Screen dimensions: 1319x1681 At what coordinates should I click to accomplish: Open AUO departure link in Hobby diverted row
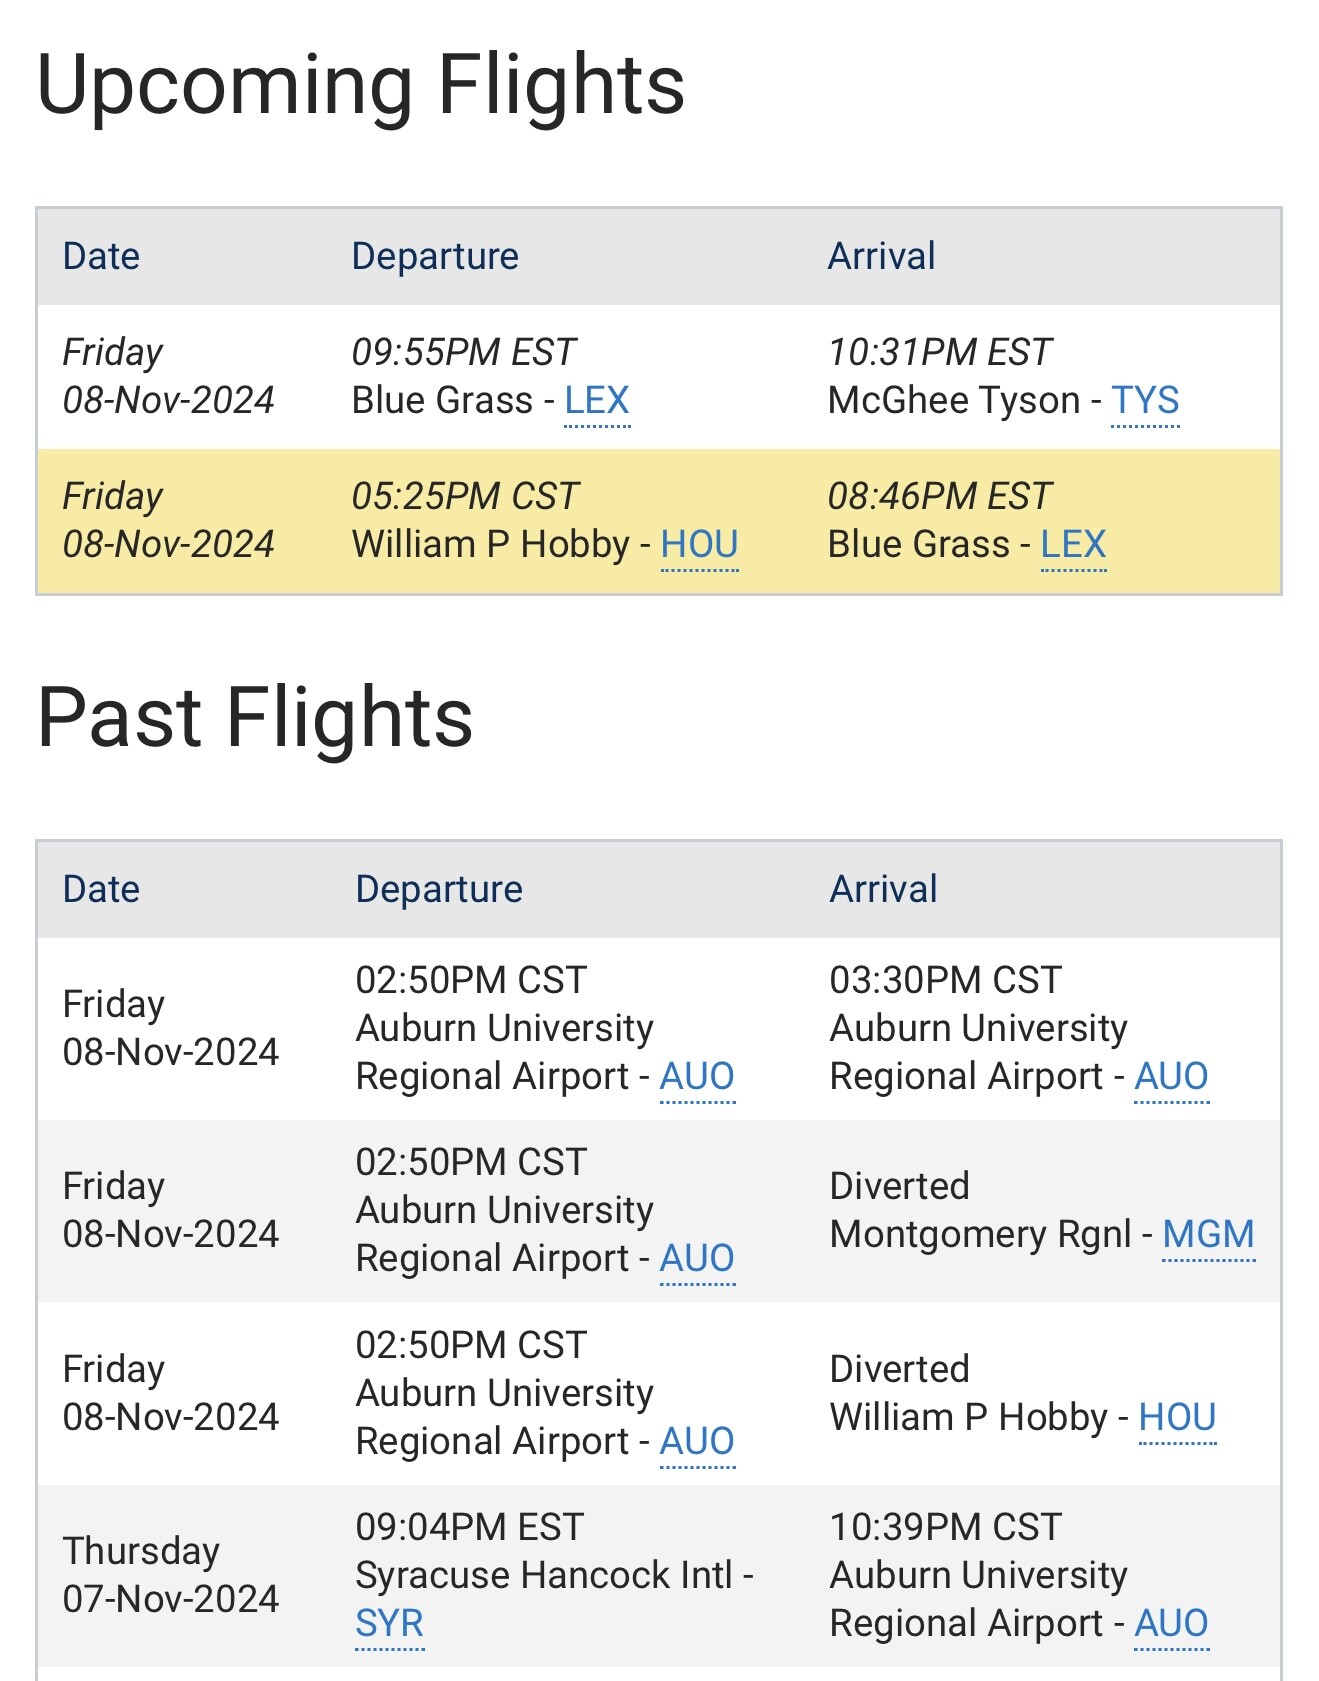[697, 1442]
